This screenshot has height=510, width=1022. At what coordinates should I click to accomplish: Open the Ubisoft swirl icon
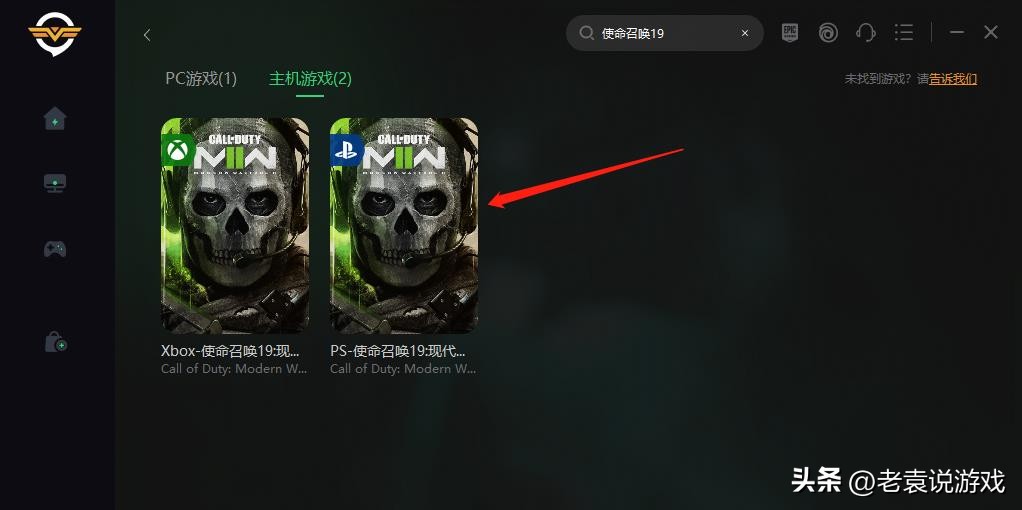point(828,33)
